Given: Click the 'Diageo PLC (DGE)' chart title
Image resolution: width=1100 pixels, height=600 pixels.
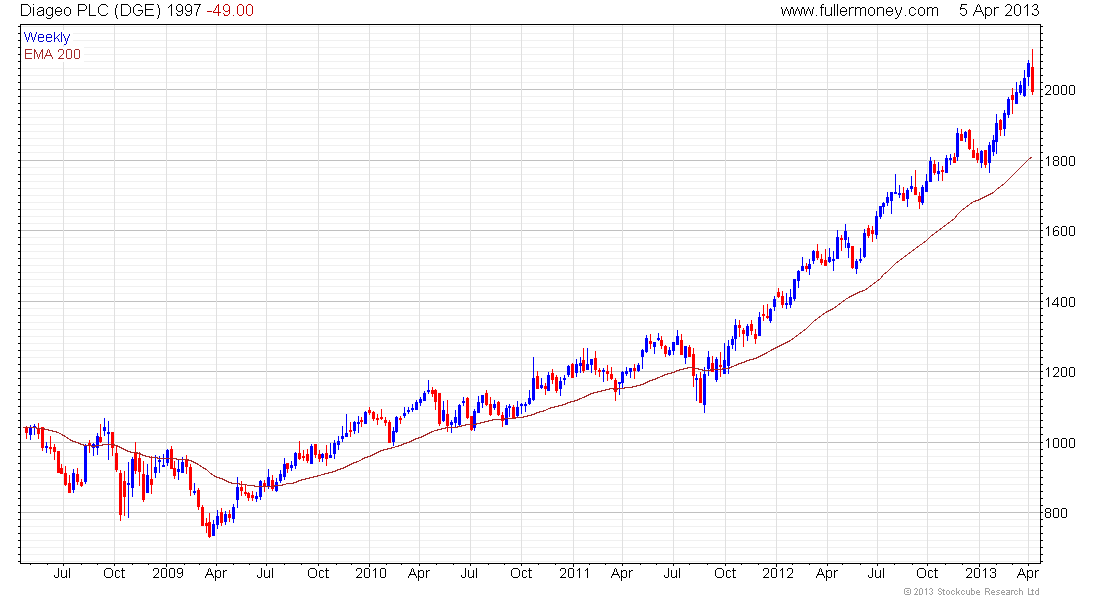Looking at the screenshot, I should 90,11.
